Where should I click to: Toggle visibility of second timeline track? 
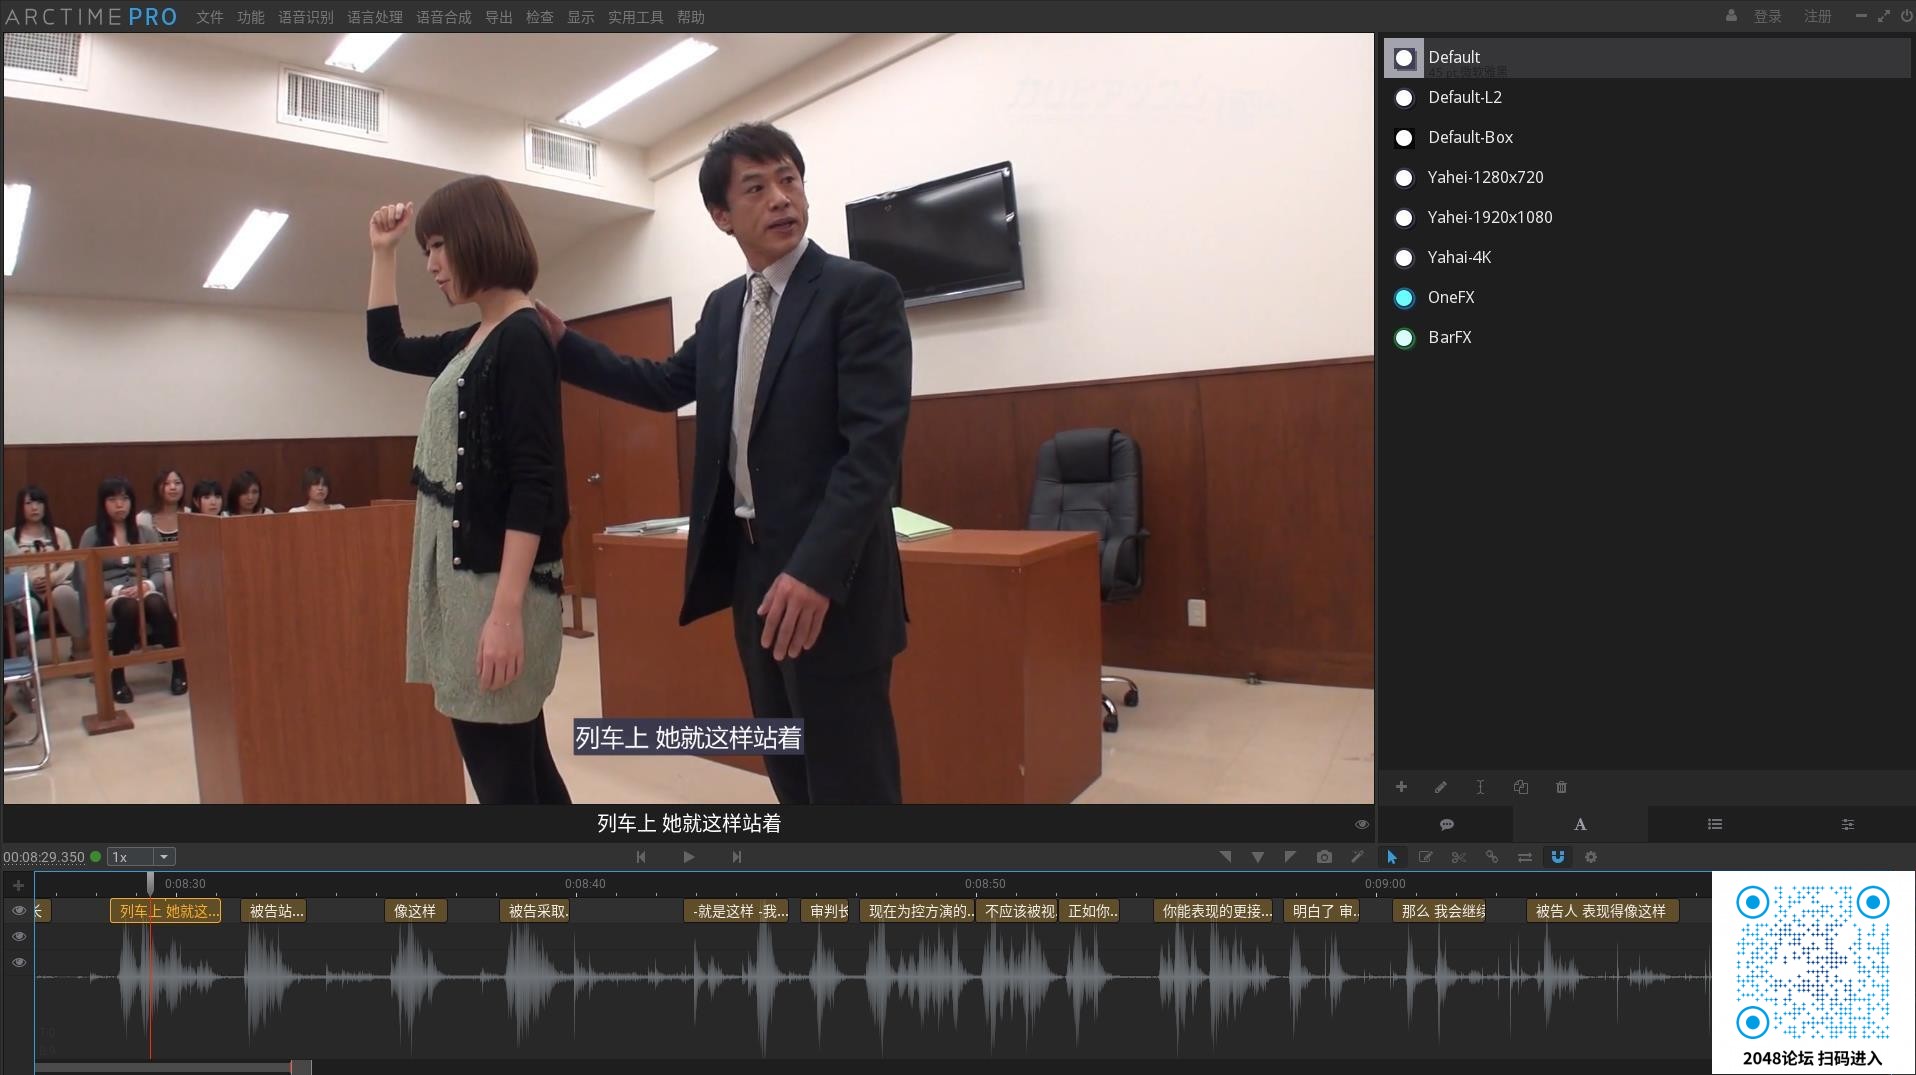pyautogui.click(x=18, y=936)
